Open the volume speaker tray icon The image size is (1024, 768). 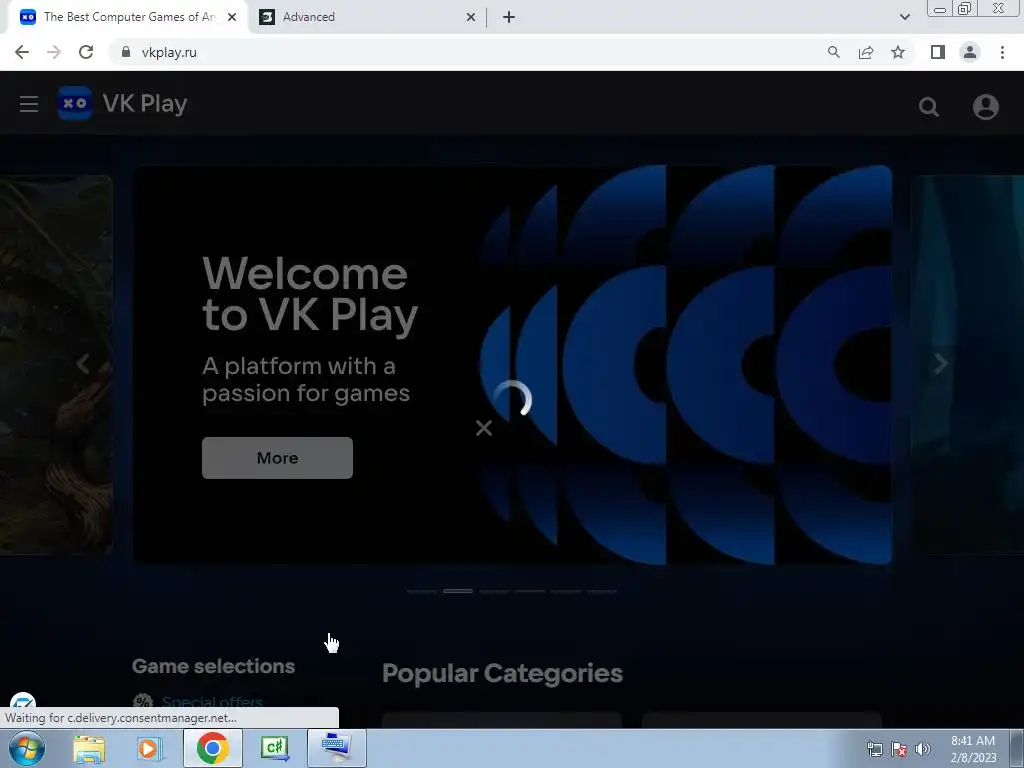pos(922,749)
